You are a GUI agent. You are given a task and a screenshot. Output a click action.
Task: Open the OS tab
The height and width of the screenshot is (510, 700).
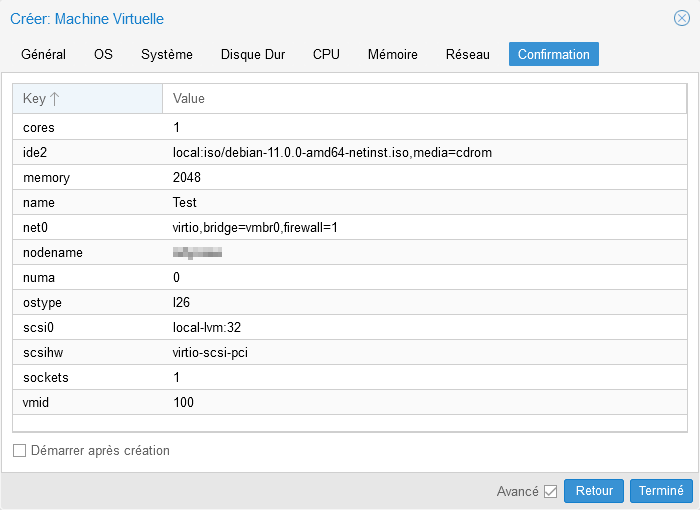click(x=103, y=54)
